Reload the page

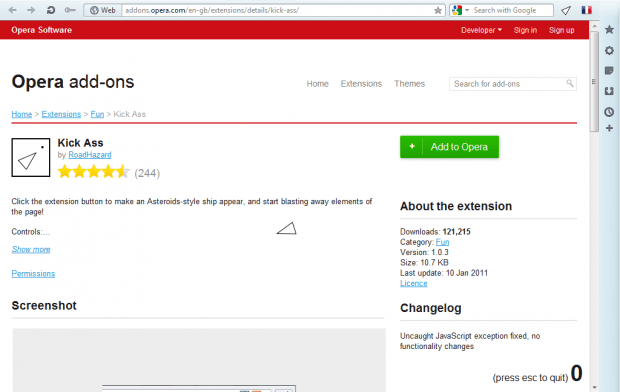(x=51, y=10)
